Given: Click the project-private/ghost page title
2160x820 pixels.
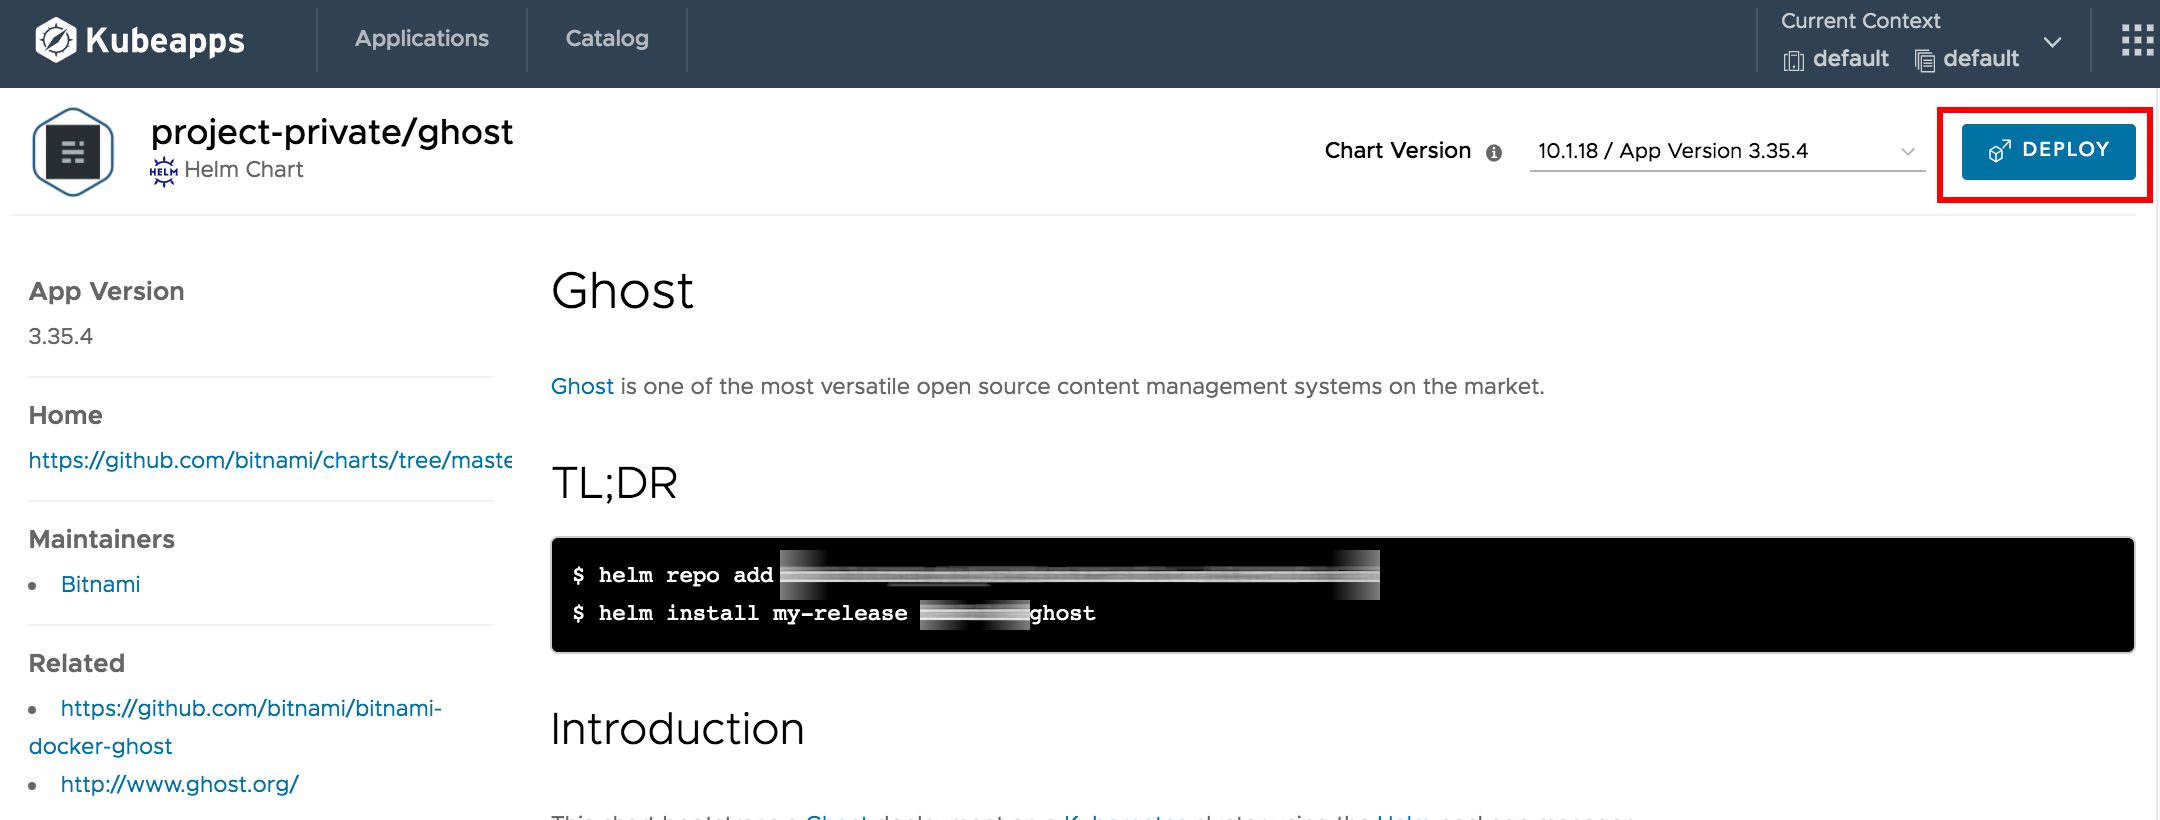Looking at the screenshot, I should coord(332,132).
